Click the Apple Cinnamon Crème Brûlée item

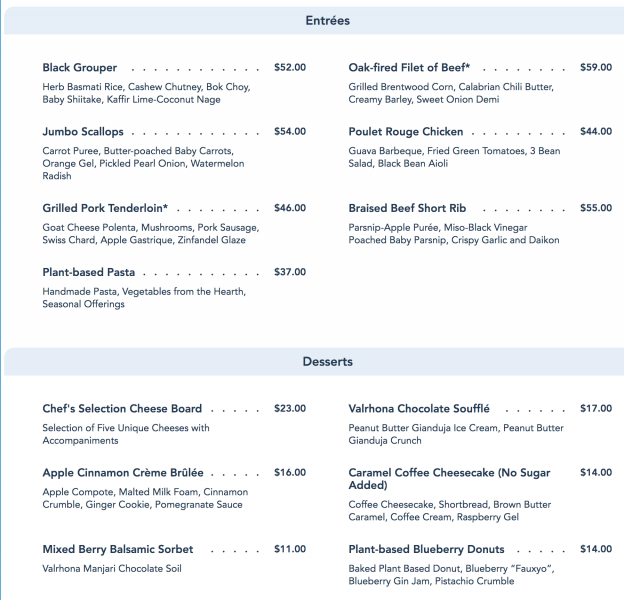(123, 472)
